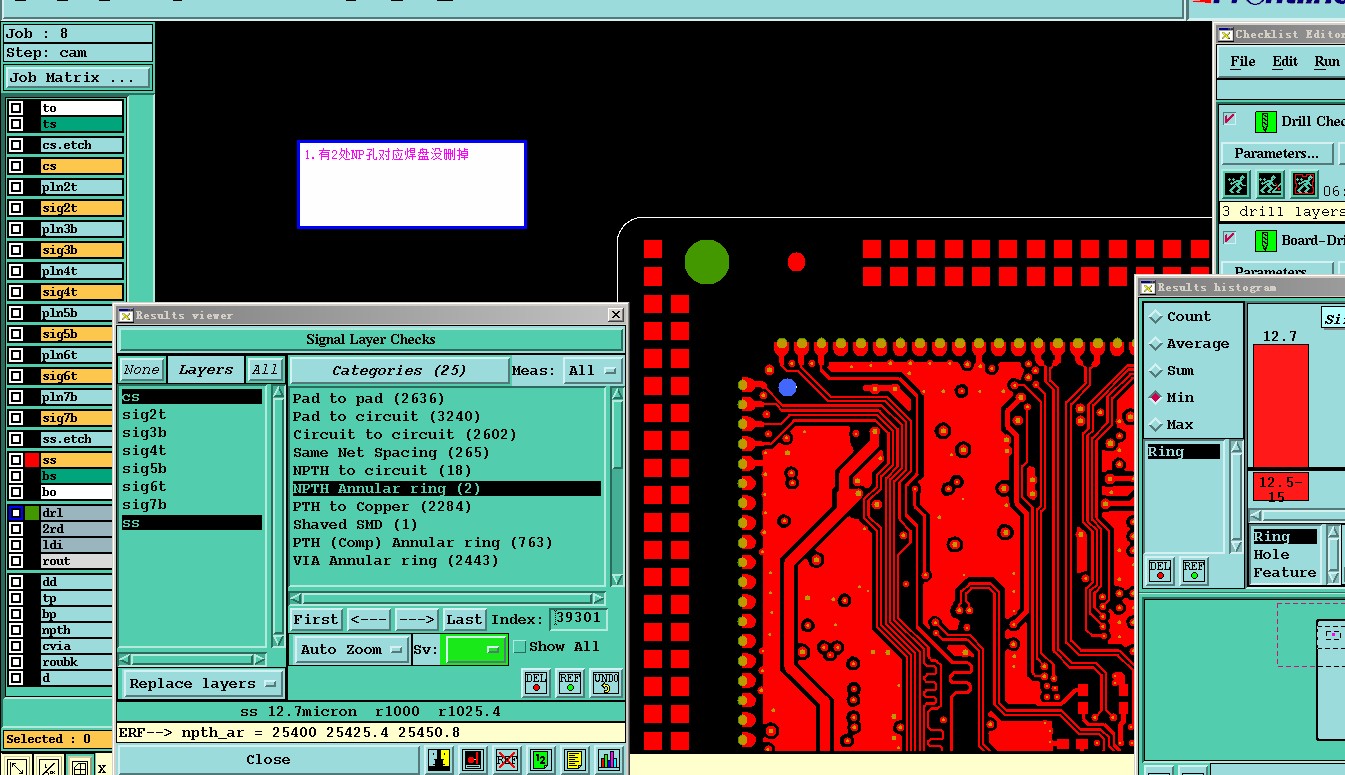Click REF icon in Results viewer
The height and width of the screenshot is (775, 1345).
tap(570, 683)
